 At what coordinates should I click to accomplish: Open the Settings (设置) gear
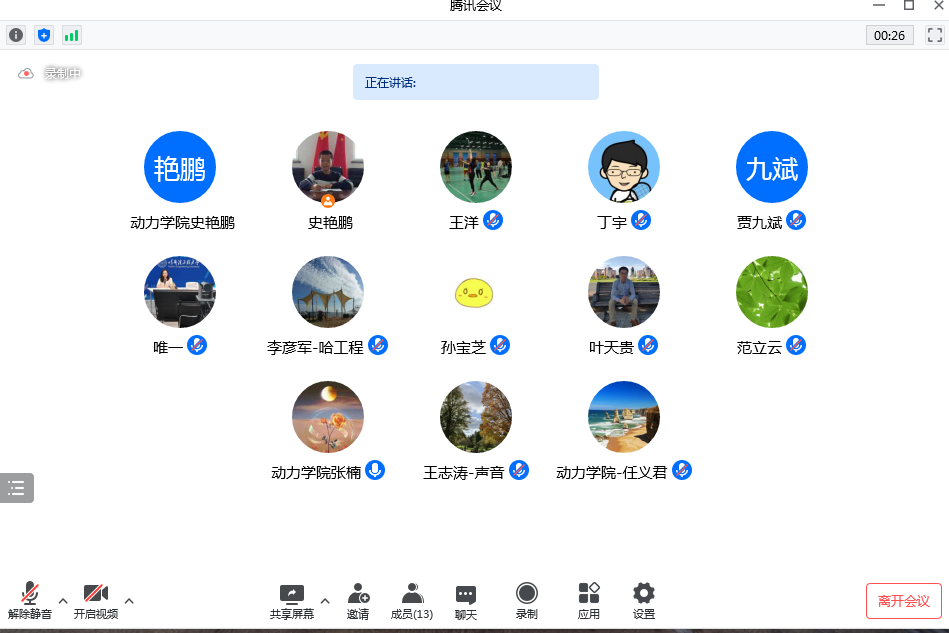click(x=644, y=601)
